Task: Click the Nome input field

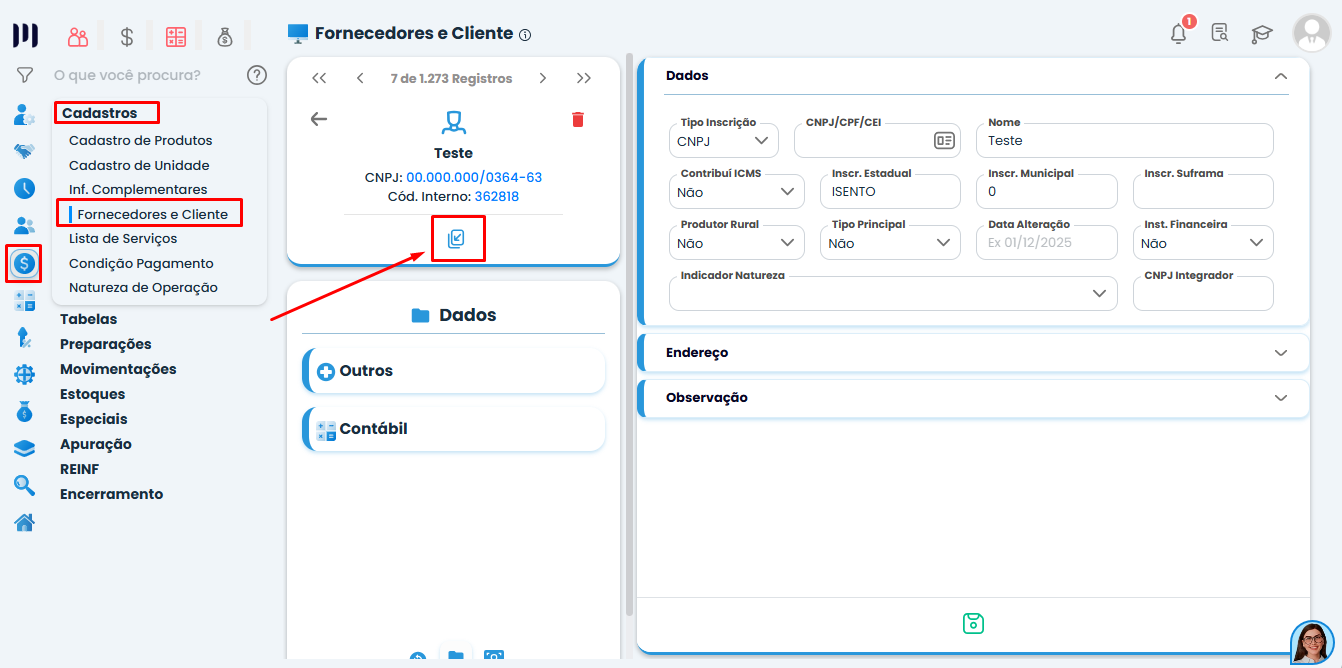Action: 1124,141
